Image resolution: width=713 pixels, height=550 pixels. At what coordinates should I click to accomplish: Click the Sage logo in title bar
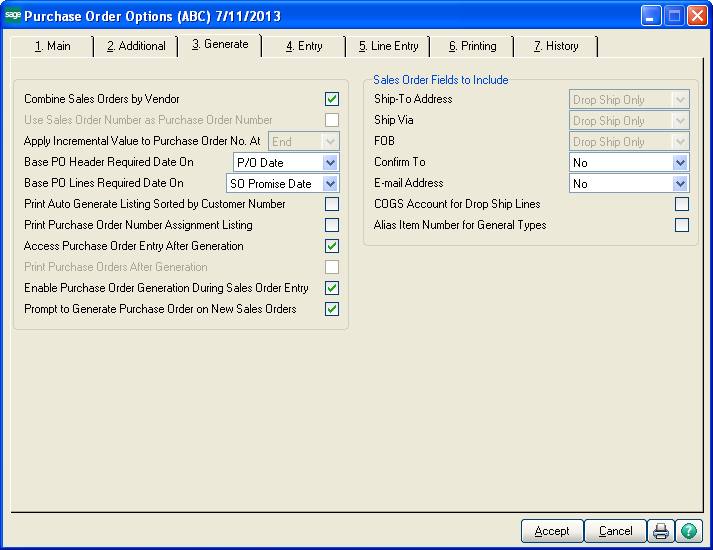pyautogui.click(x=12, y=16)
